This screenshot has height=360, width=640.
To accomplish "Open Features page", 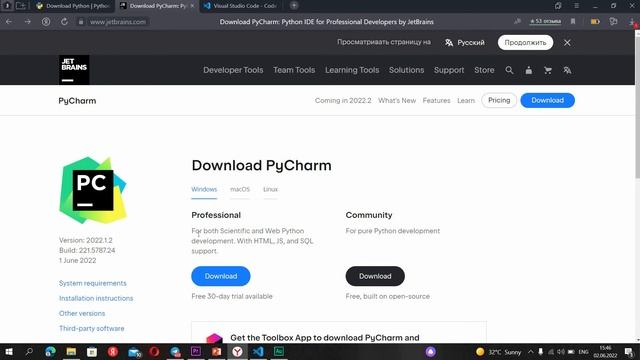I will [x=436, y=100].
